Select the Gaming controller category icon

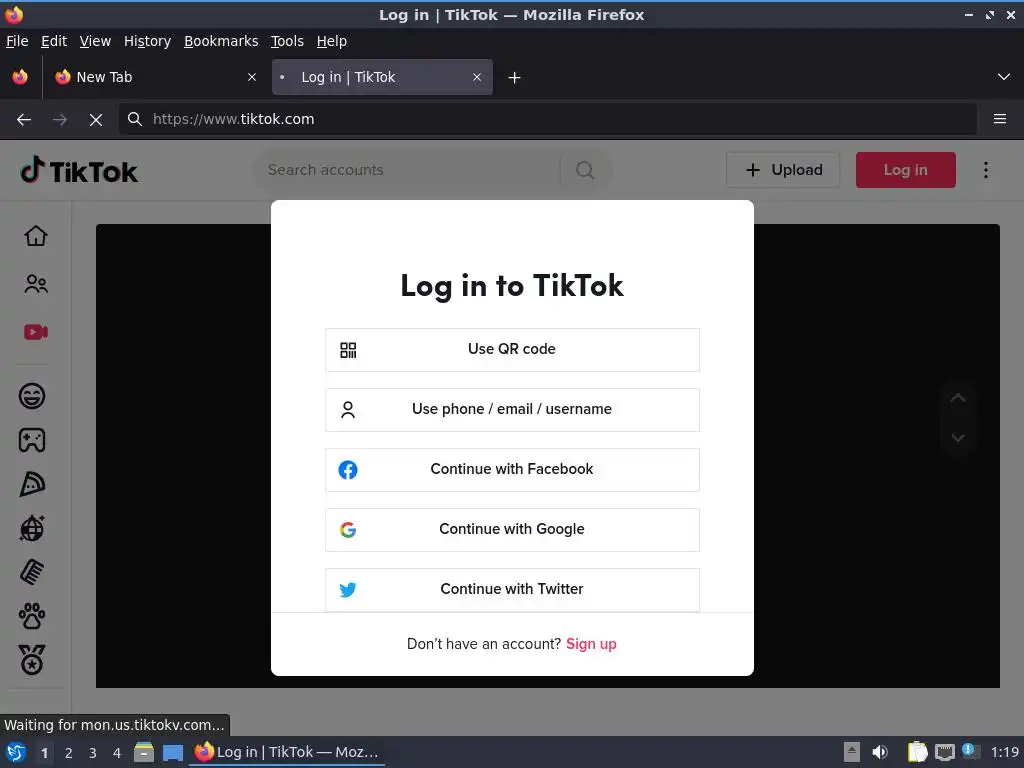click(x=32, y=440)
